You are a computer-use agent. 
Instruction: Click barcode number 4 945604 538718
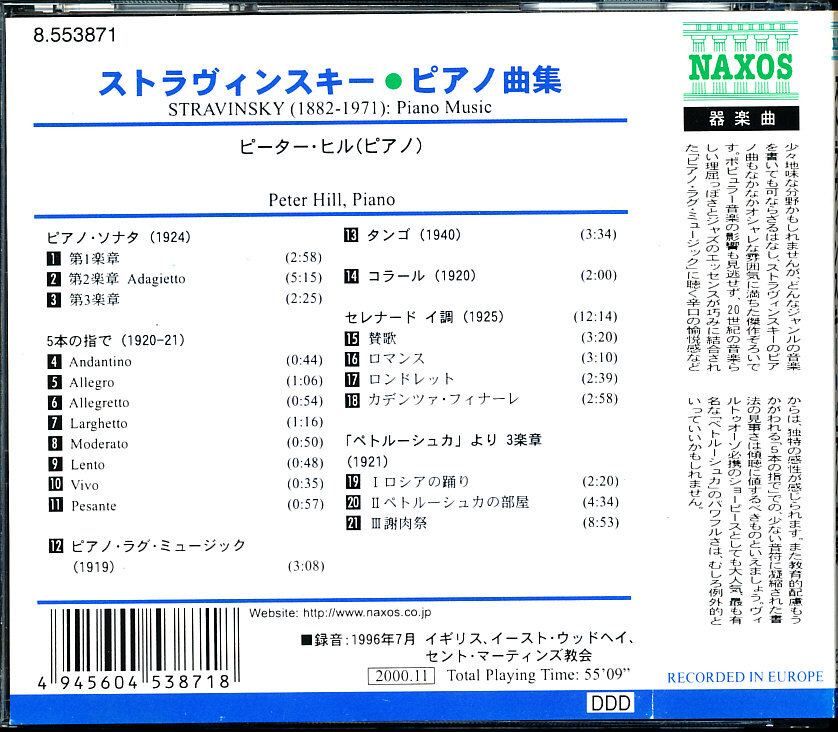tap(134, 682)
